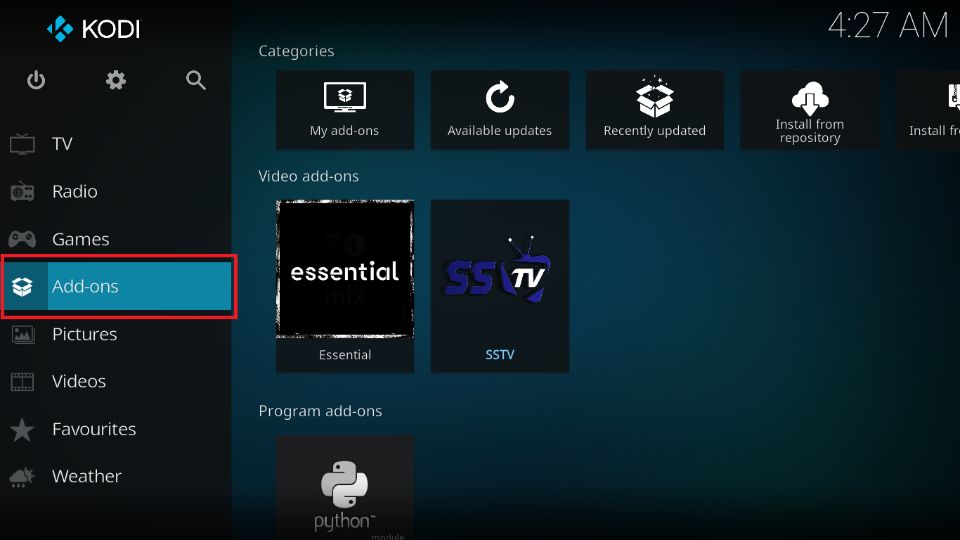Click the Essential add-on label
960x540 pixels.
point(345,355)
